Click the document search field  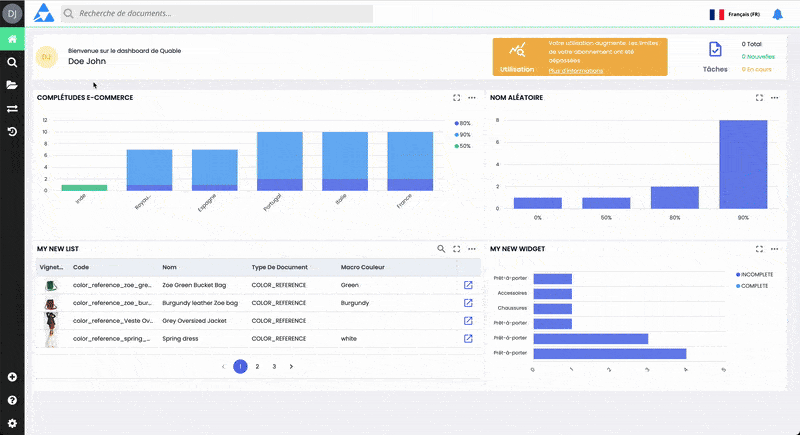[x=217, y=14]
